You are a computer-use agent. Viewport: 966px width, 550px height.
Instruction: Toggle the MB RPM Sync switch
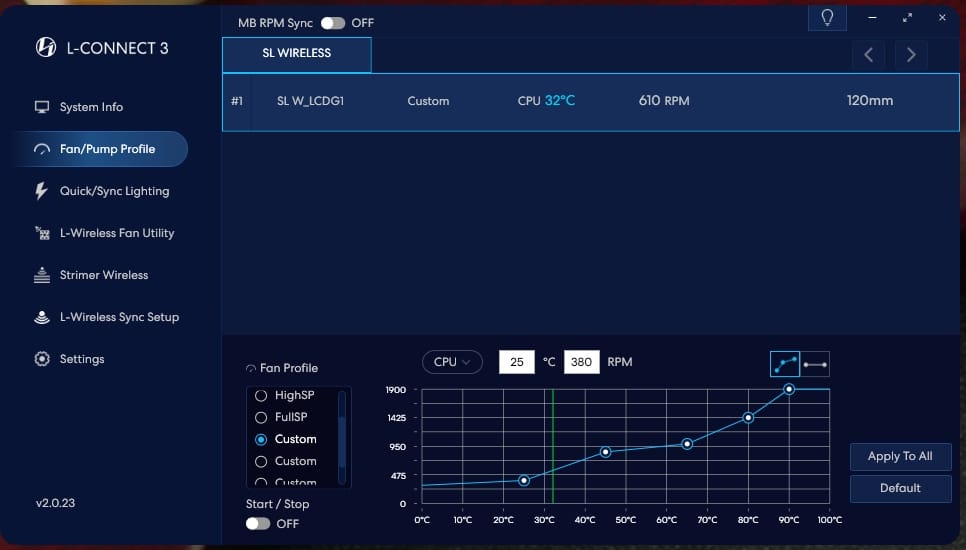pyautogui.click(x=332, y=22)
